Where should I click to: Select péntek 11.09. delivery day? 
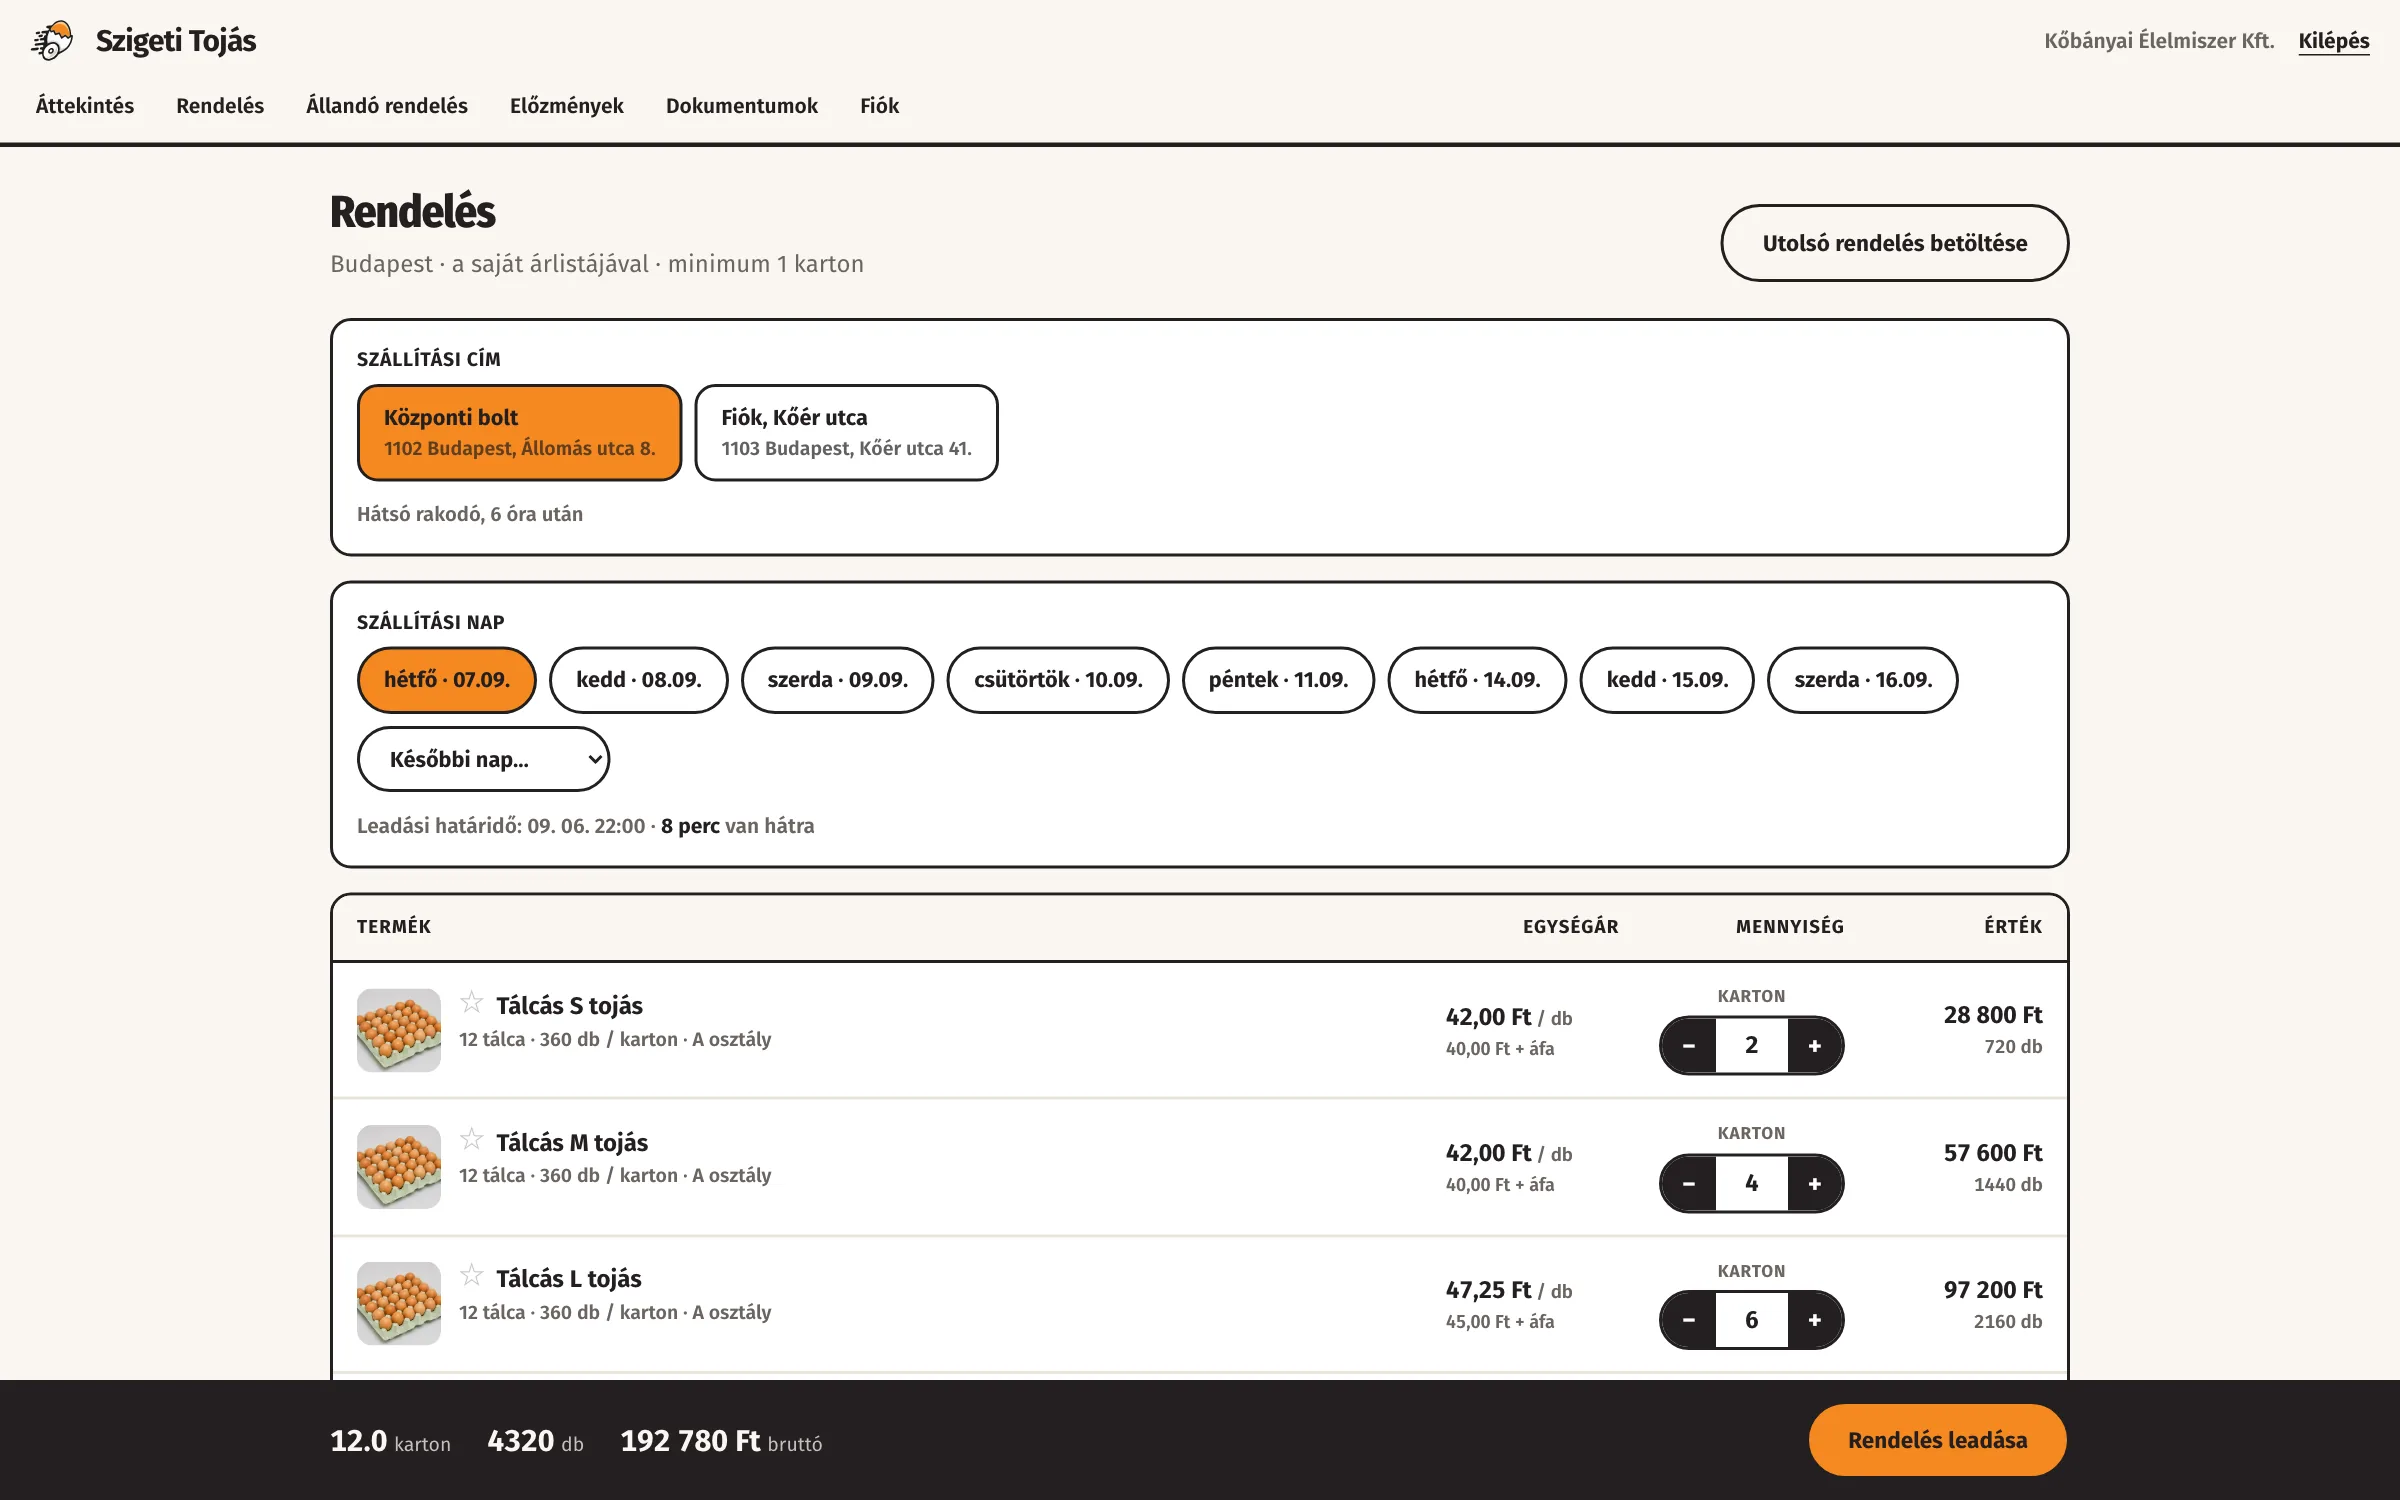point(1278,680)
